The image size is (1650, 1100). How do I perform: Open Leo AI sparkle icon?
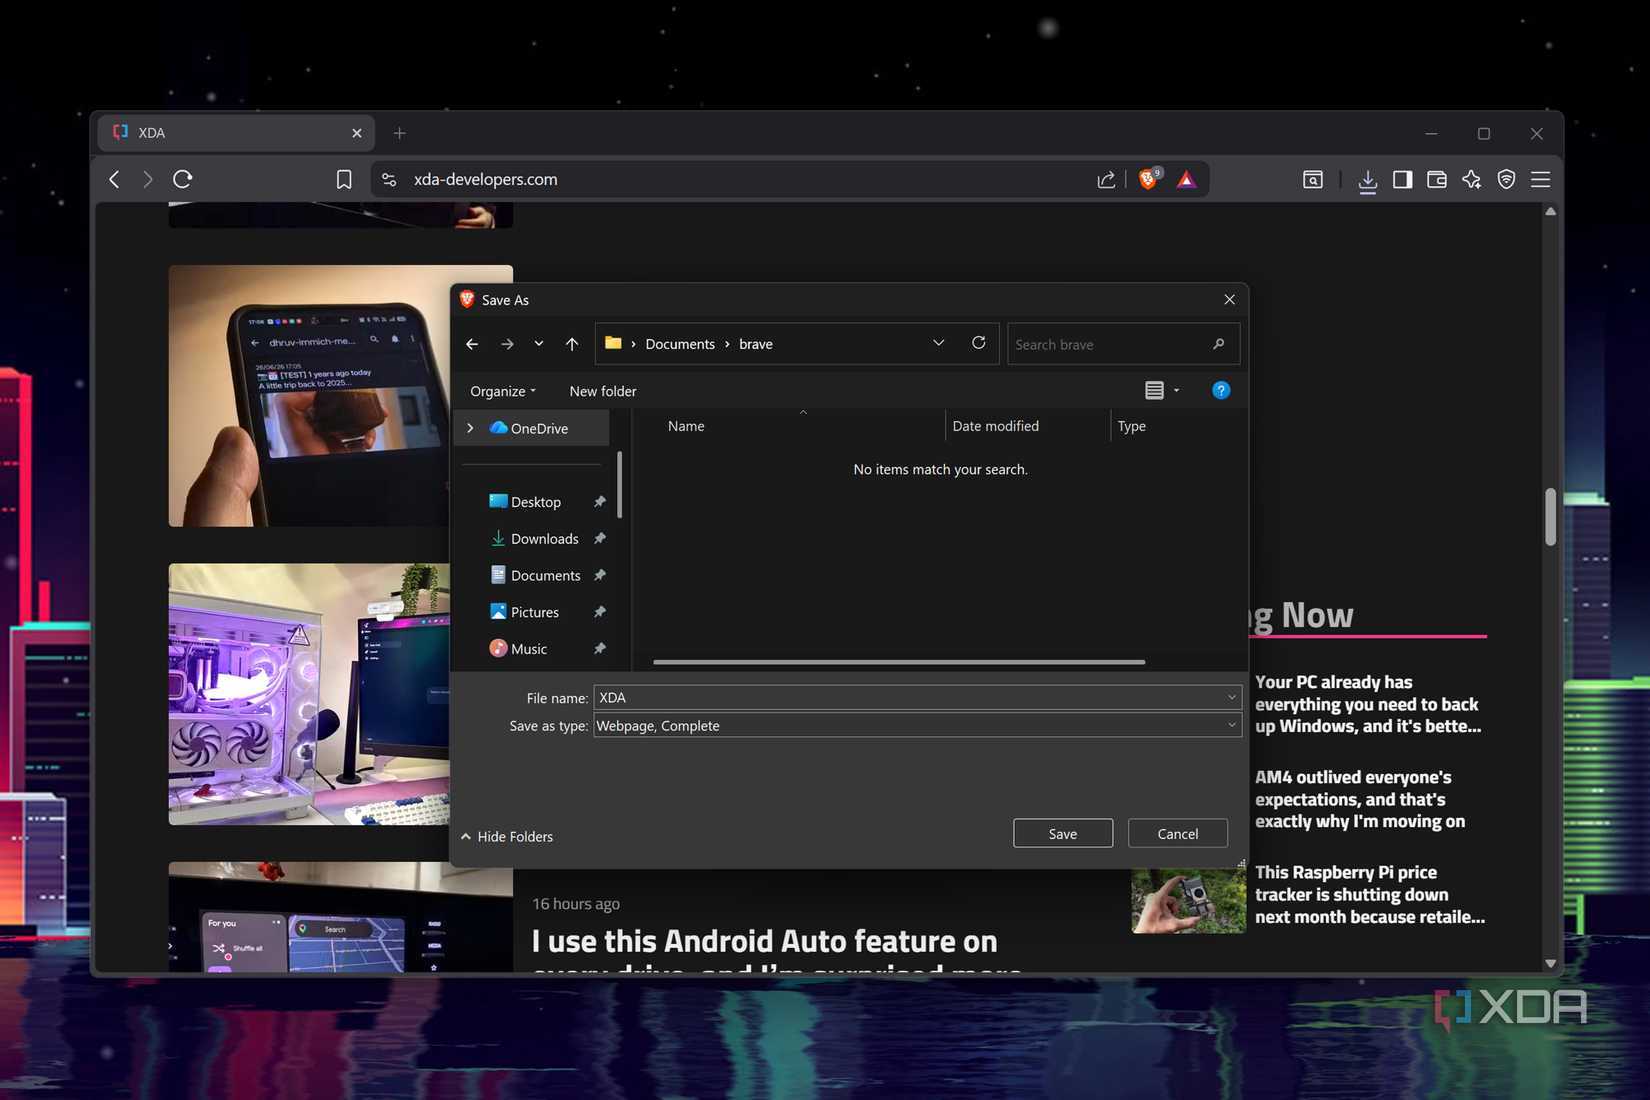click(1472, 180)
